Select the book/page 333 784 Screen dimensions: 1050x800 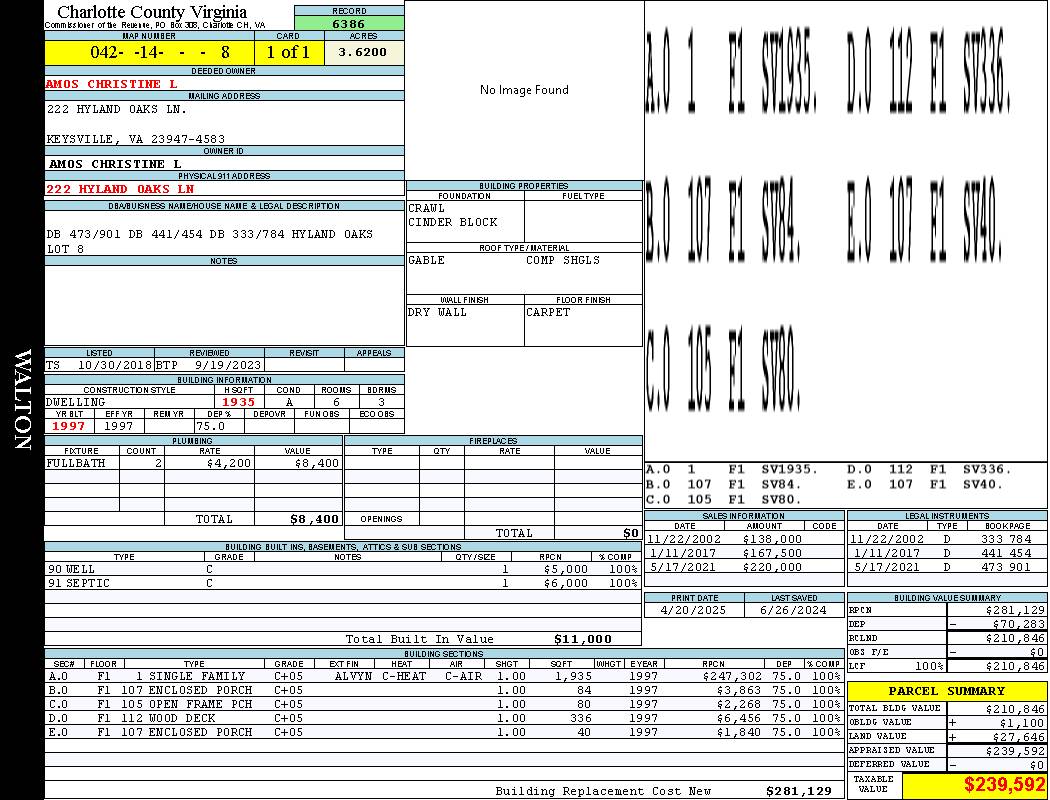click(1006, 539)
